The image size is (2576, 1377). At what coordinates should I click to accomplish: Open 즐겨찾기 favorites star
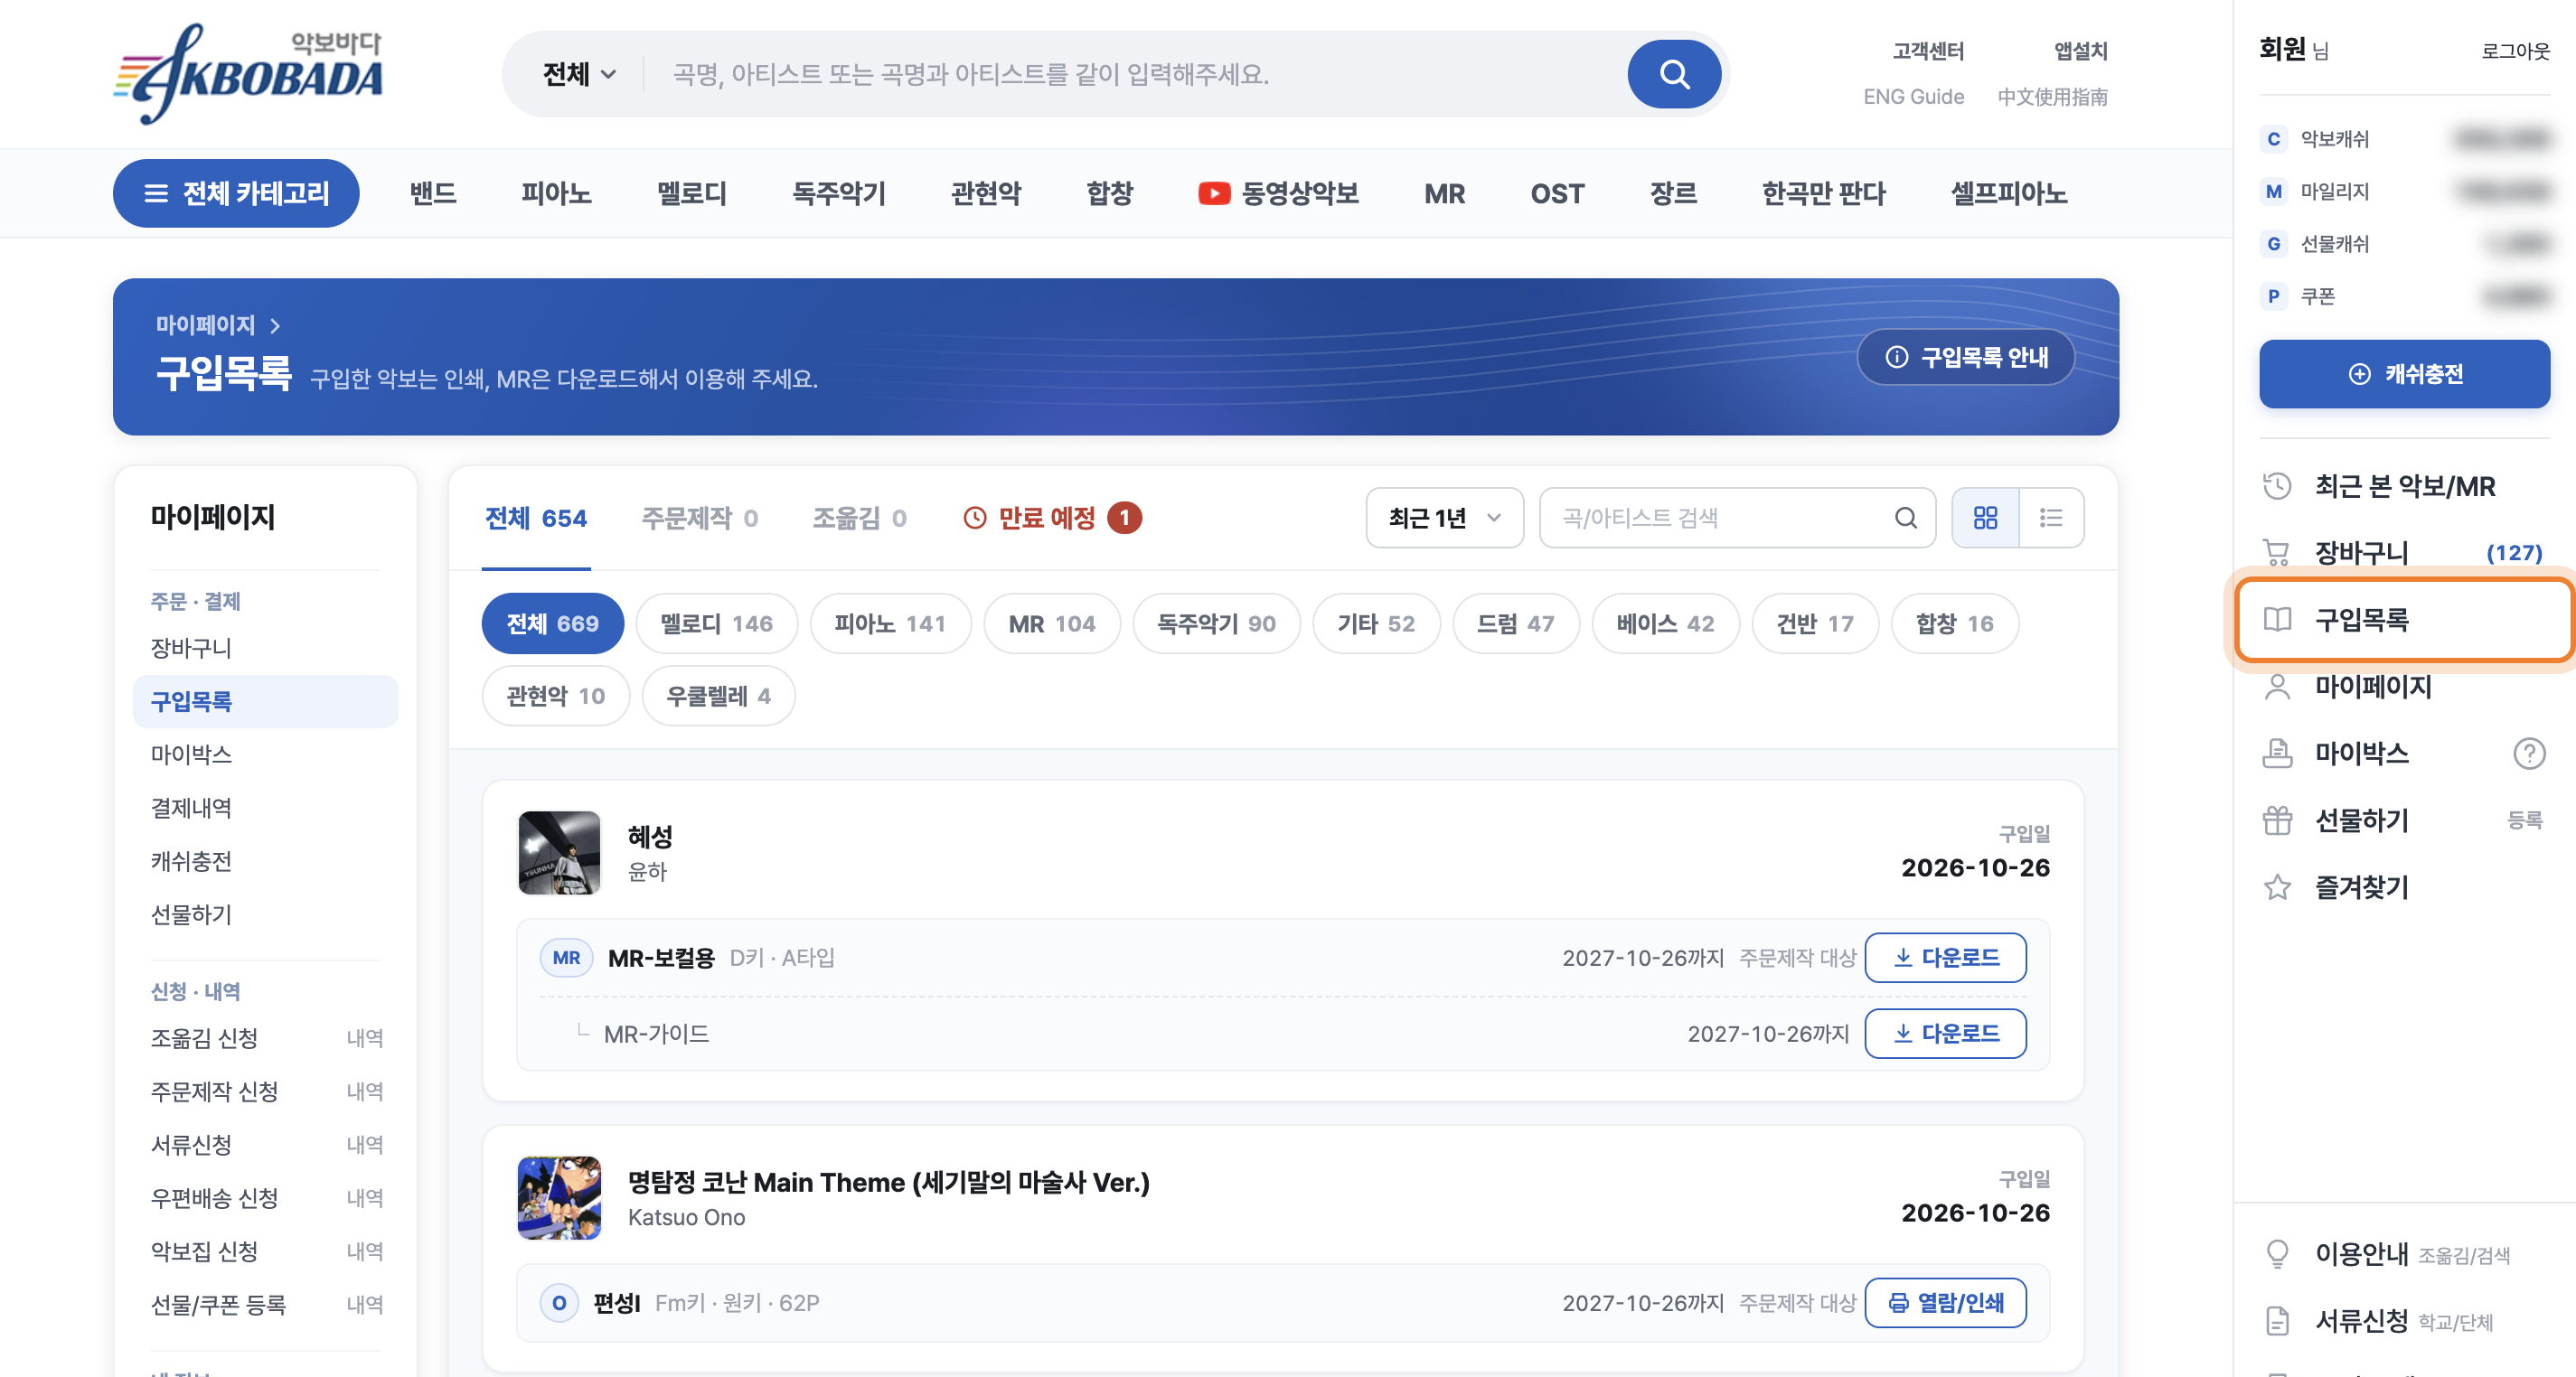tap(2362, 888)
